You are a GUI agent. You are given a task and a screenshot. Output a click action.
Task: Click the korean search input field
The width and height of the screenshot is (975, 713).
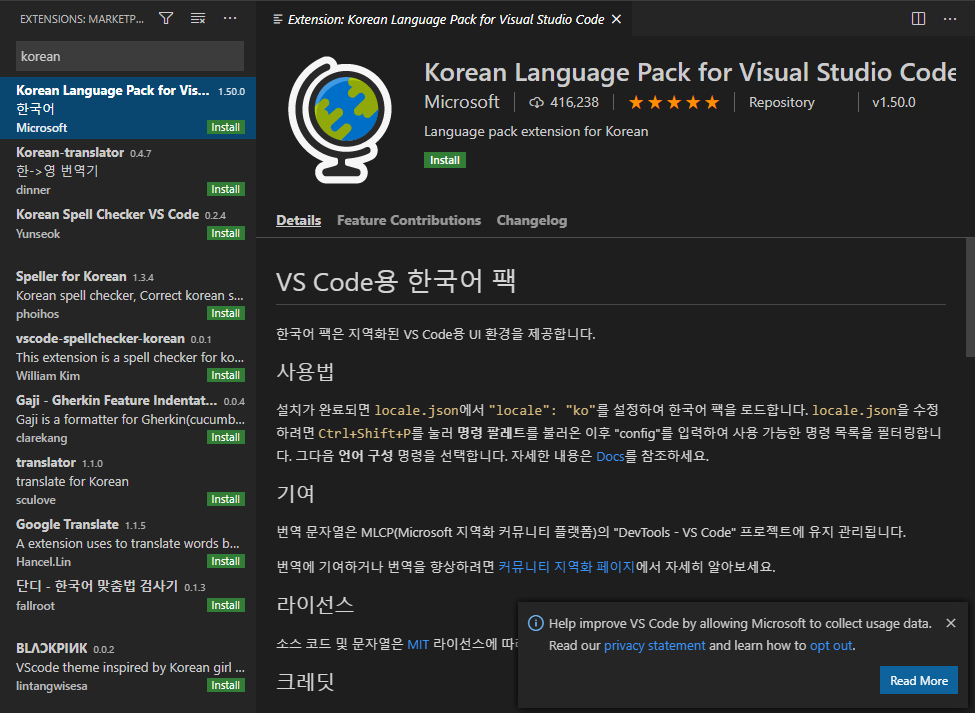click(x=130, y=56)
